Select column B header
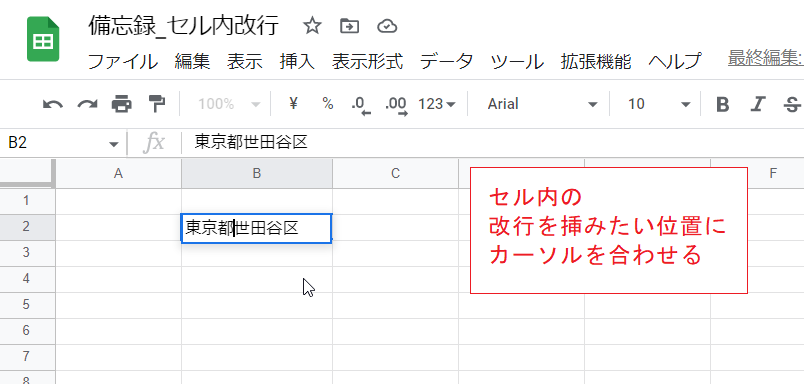 tap(257, 173)
